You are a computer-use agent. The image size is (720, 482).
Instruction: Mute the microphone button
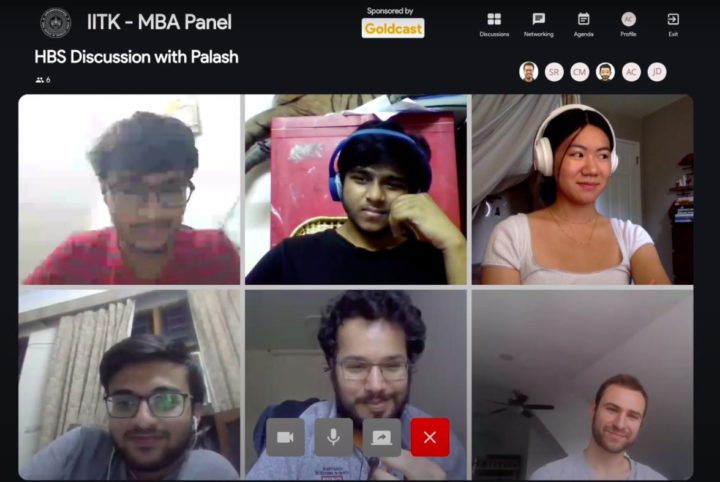pos(333,437)
